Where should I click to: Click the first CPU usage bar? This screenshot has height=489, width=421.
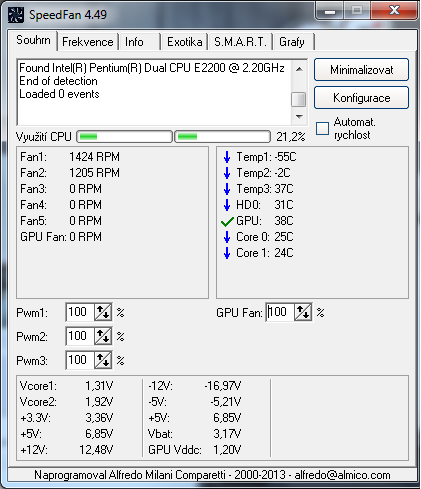click(x=124, y=136)
